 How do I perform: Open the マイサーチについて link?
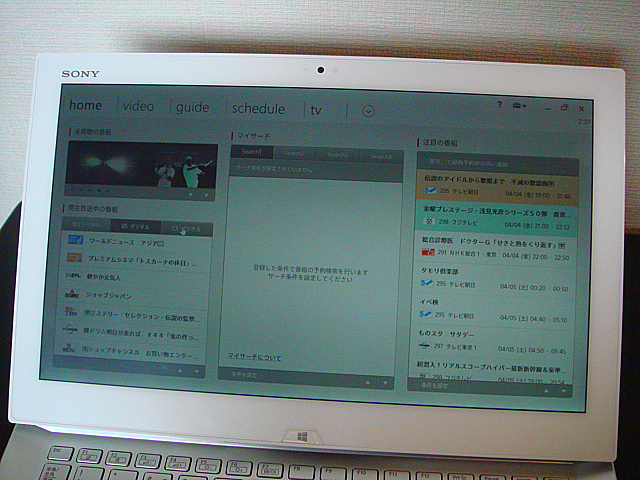click(254, 358)
